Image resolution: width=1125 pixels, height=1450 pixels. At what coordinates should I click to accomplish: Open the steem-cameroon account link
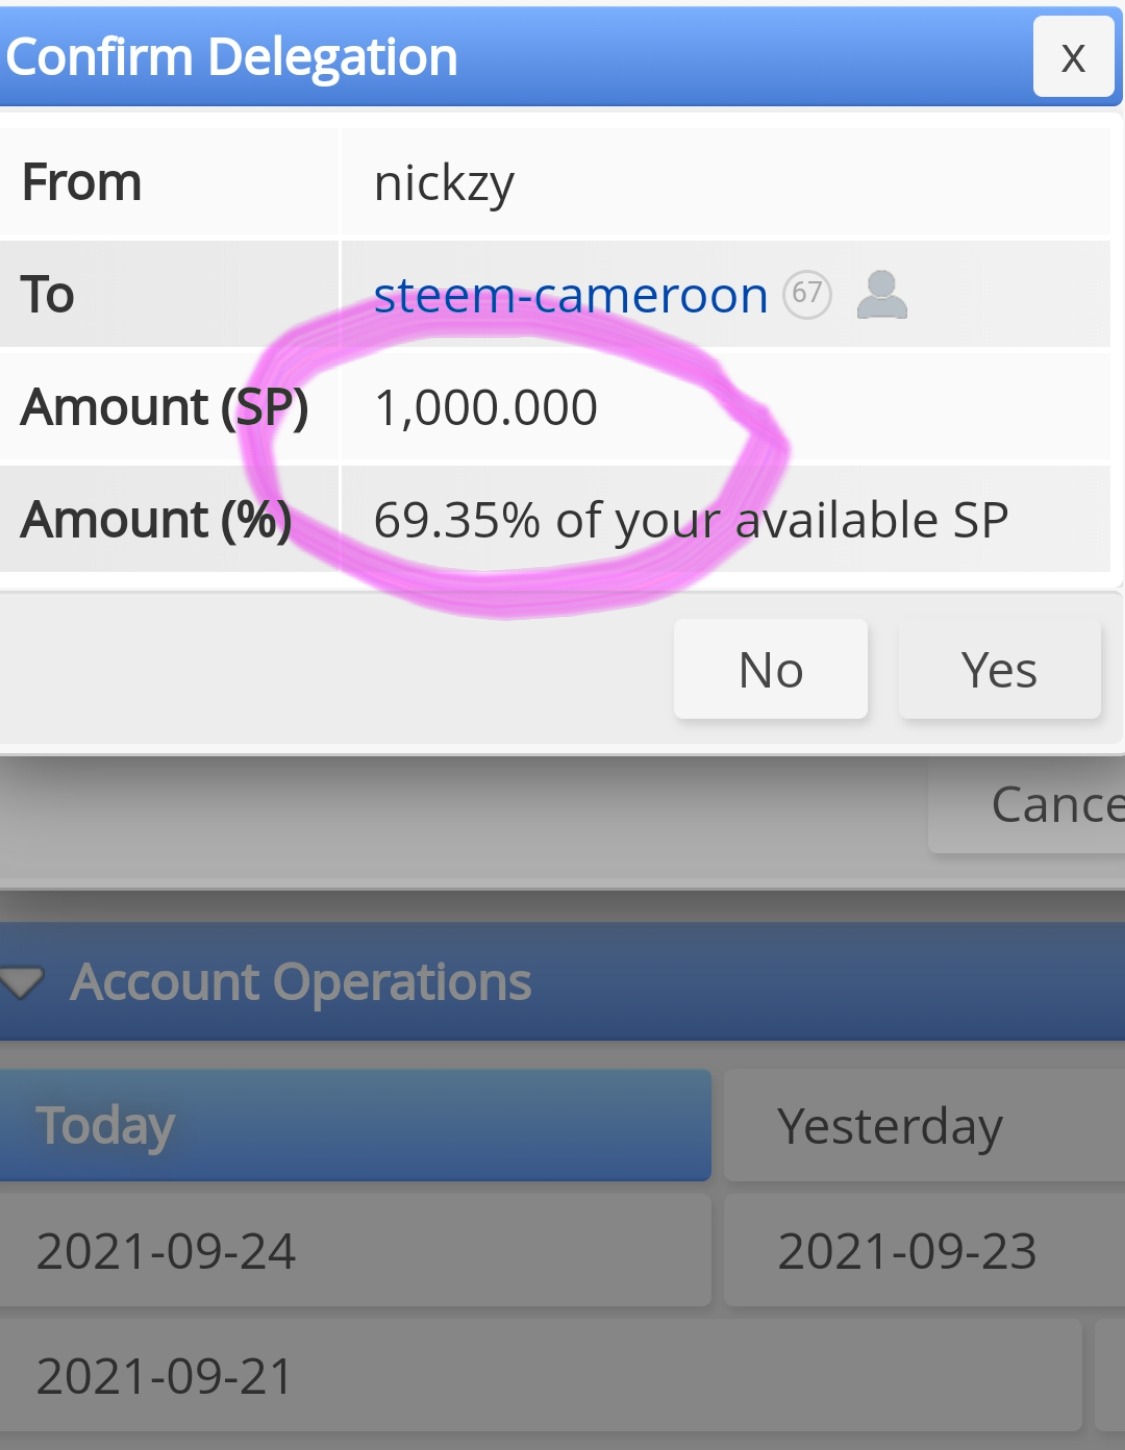pos(570,296)
